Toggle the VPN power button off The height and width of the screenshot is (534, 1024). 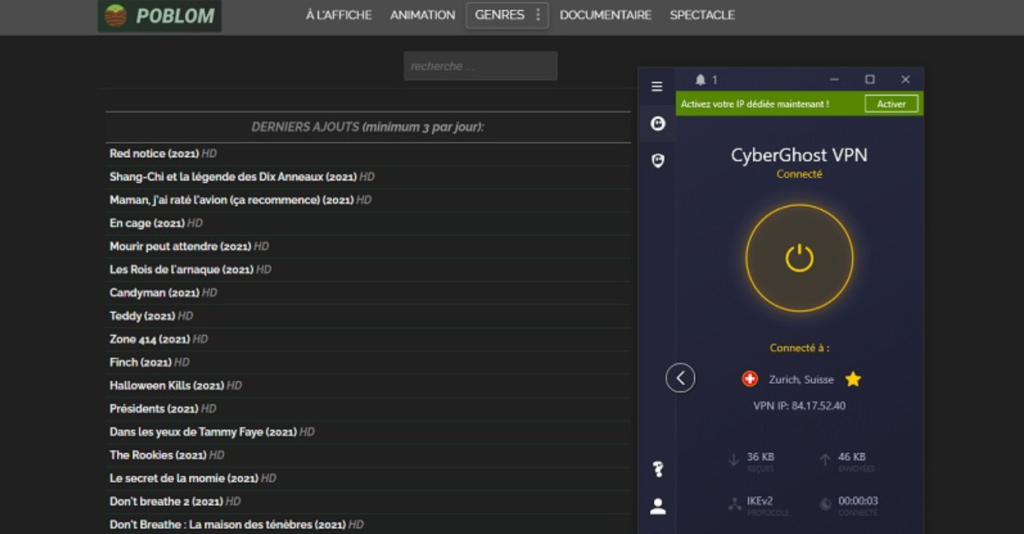pyautogui.click(x=799, y=258)
